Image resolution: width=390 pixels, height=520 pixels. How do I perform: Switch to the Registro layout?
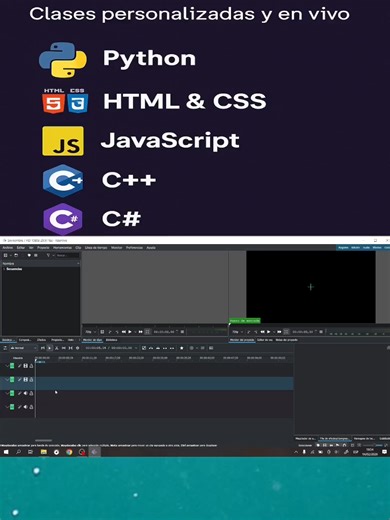pyautogui.click(x=343, y=248)
